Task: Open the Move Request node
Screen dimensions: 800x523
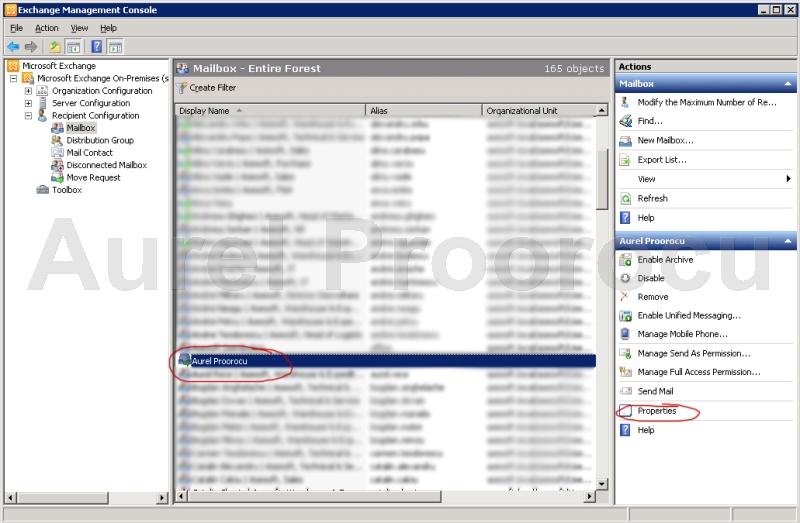Action: [x=93, y=178]
